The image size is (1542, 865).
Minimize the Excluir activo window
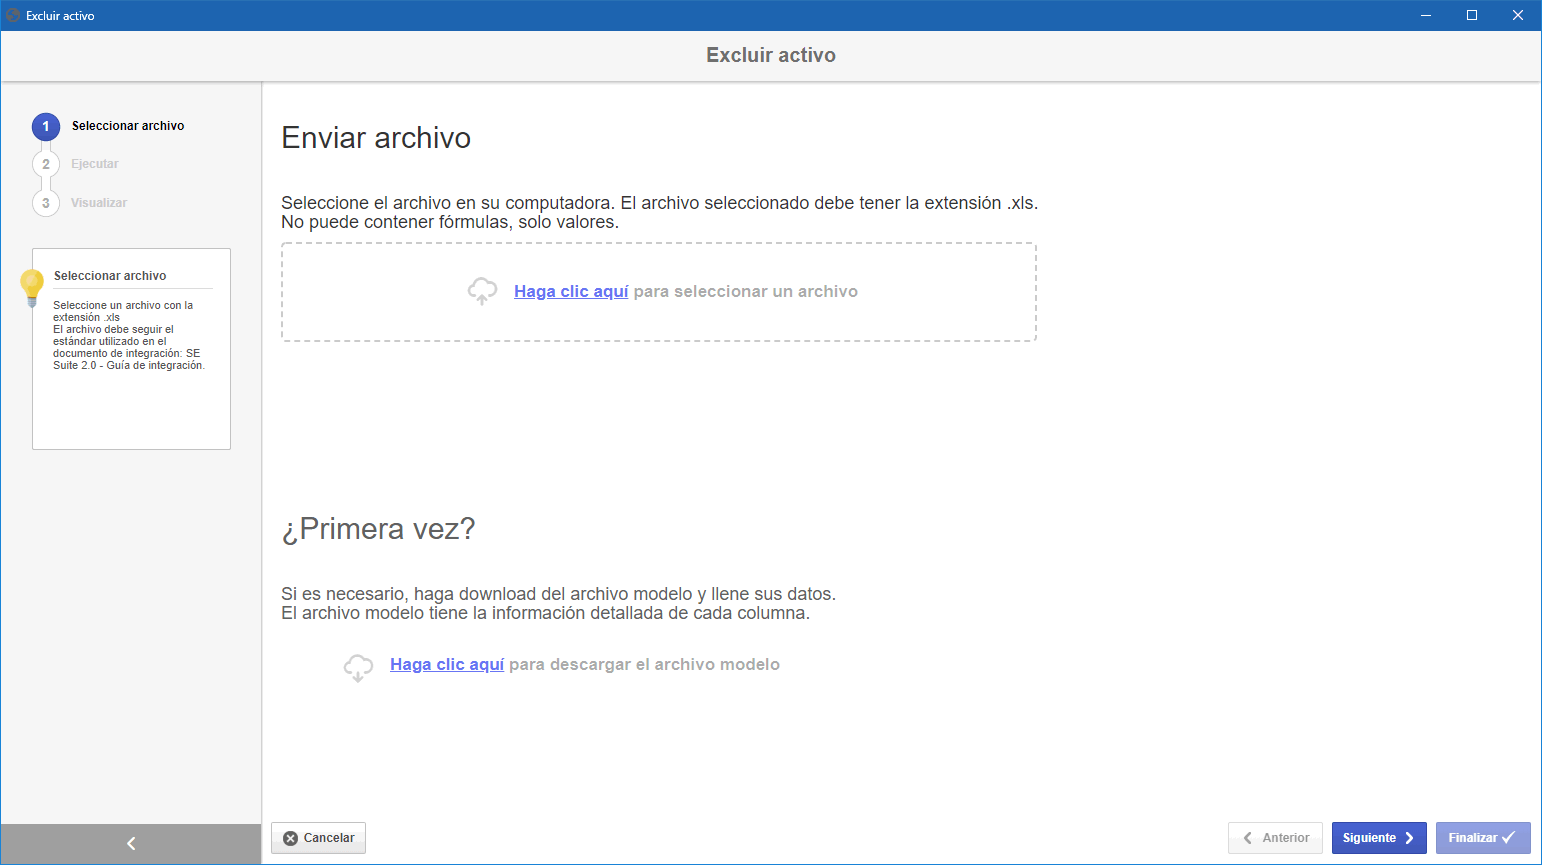pyautogui.click(x=1426, y=15)
